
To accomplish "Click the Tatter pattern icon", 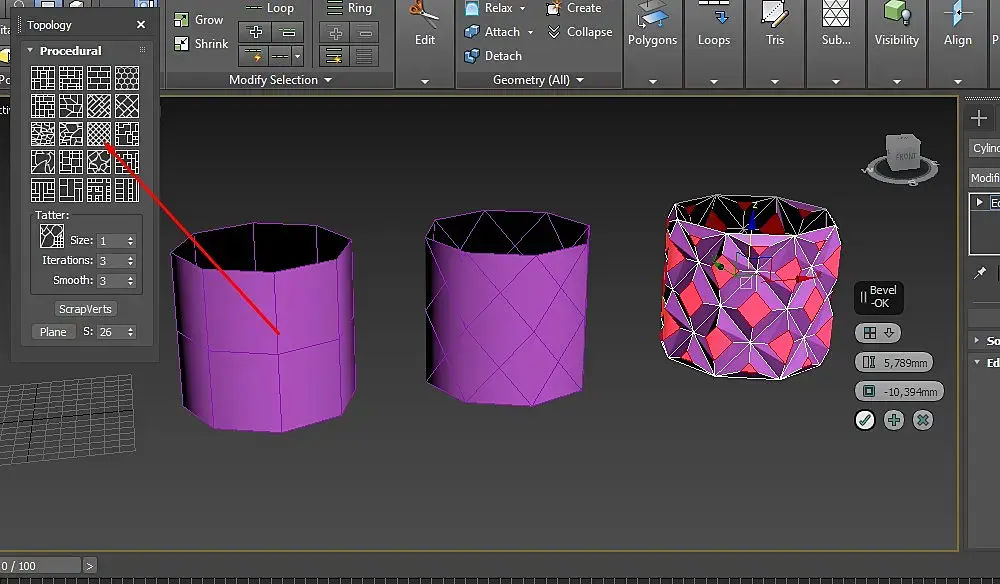I will tap(51, 236).
